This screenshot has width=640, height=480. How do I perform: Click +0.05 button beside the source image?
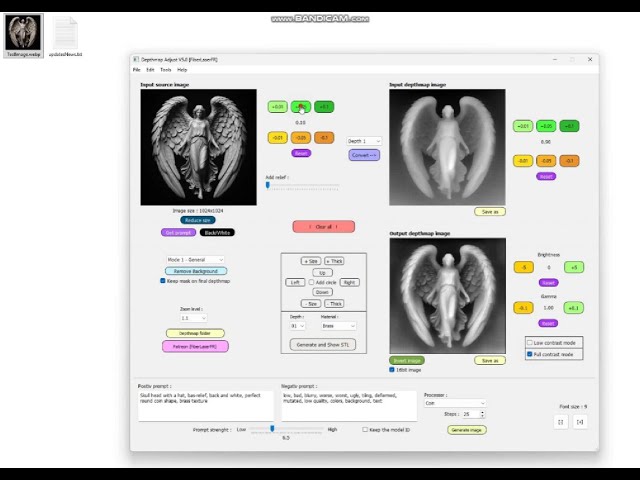[301, 107]
